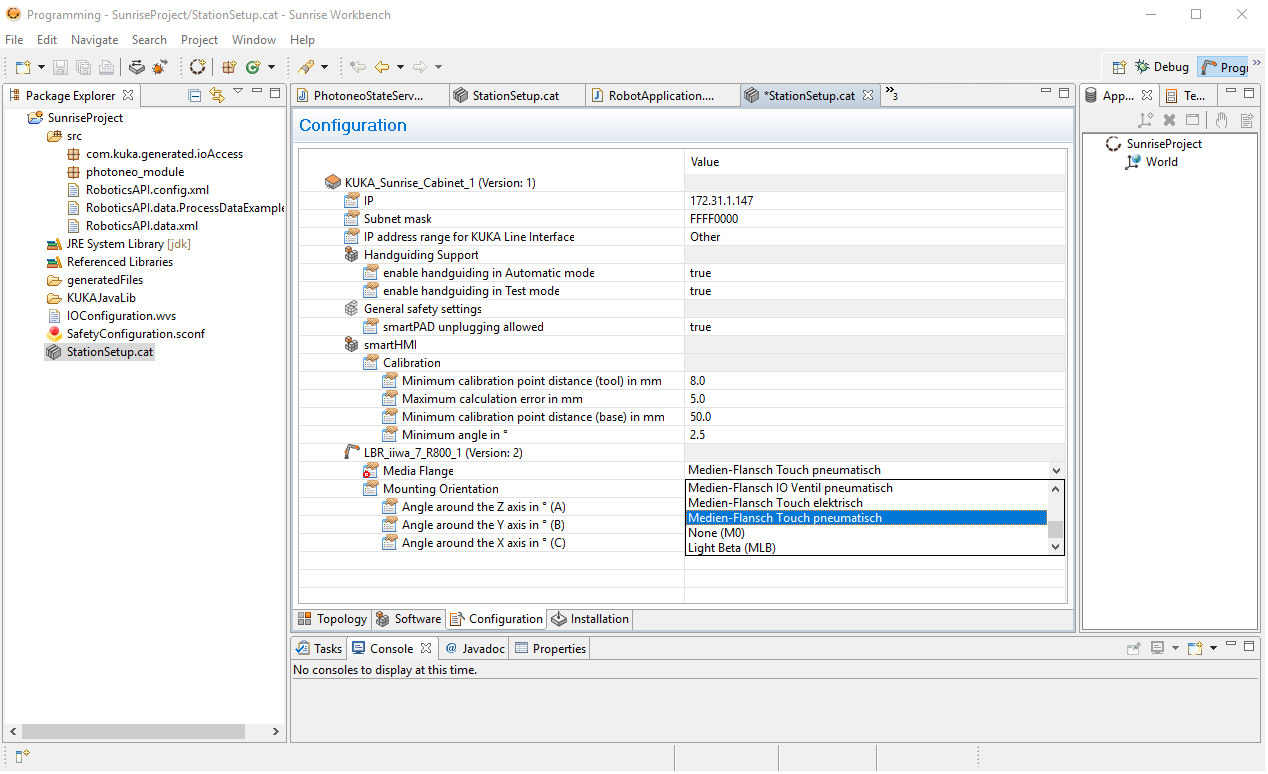Open the Media Flange combo box arrow
Viewport: 1268px width, 774px height.
click(1057, 471)
